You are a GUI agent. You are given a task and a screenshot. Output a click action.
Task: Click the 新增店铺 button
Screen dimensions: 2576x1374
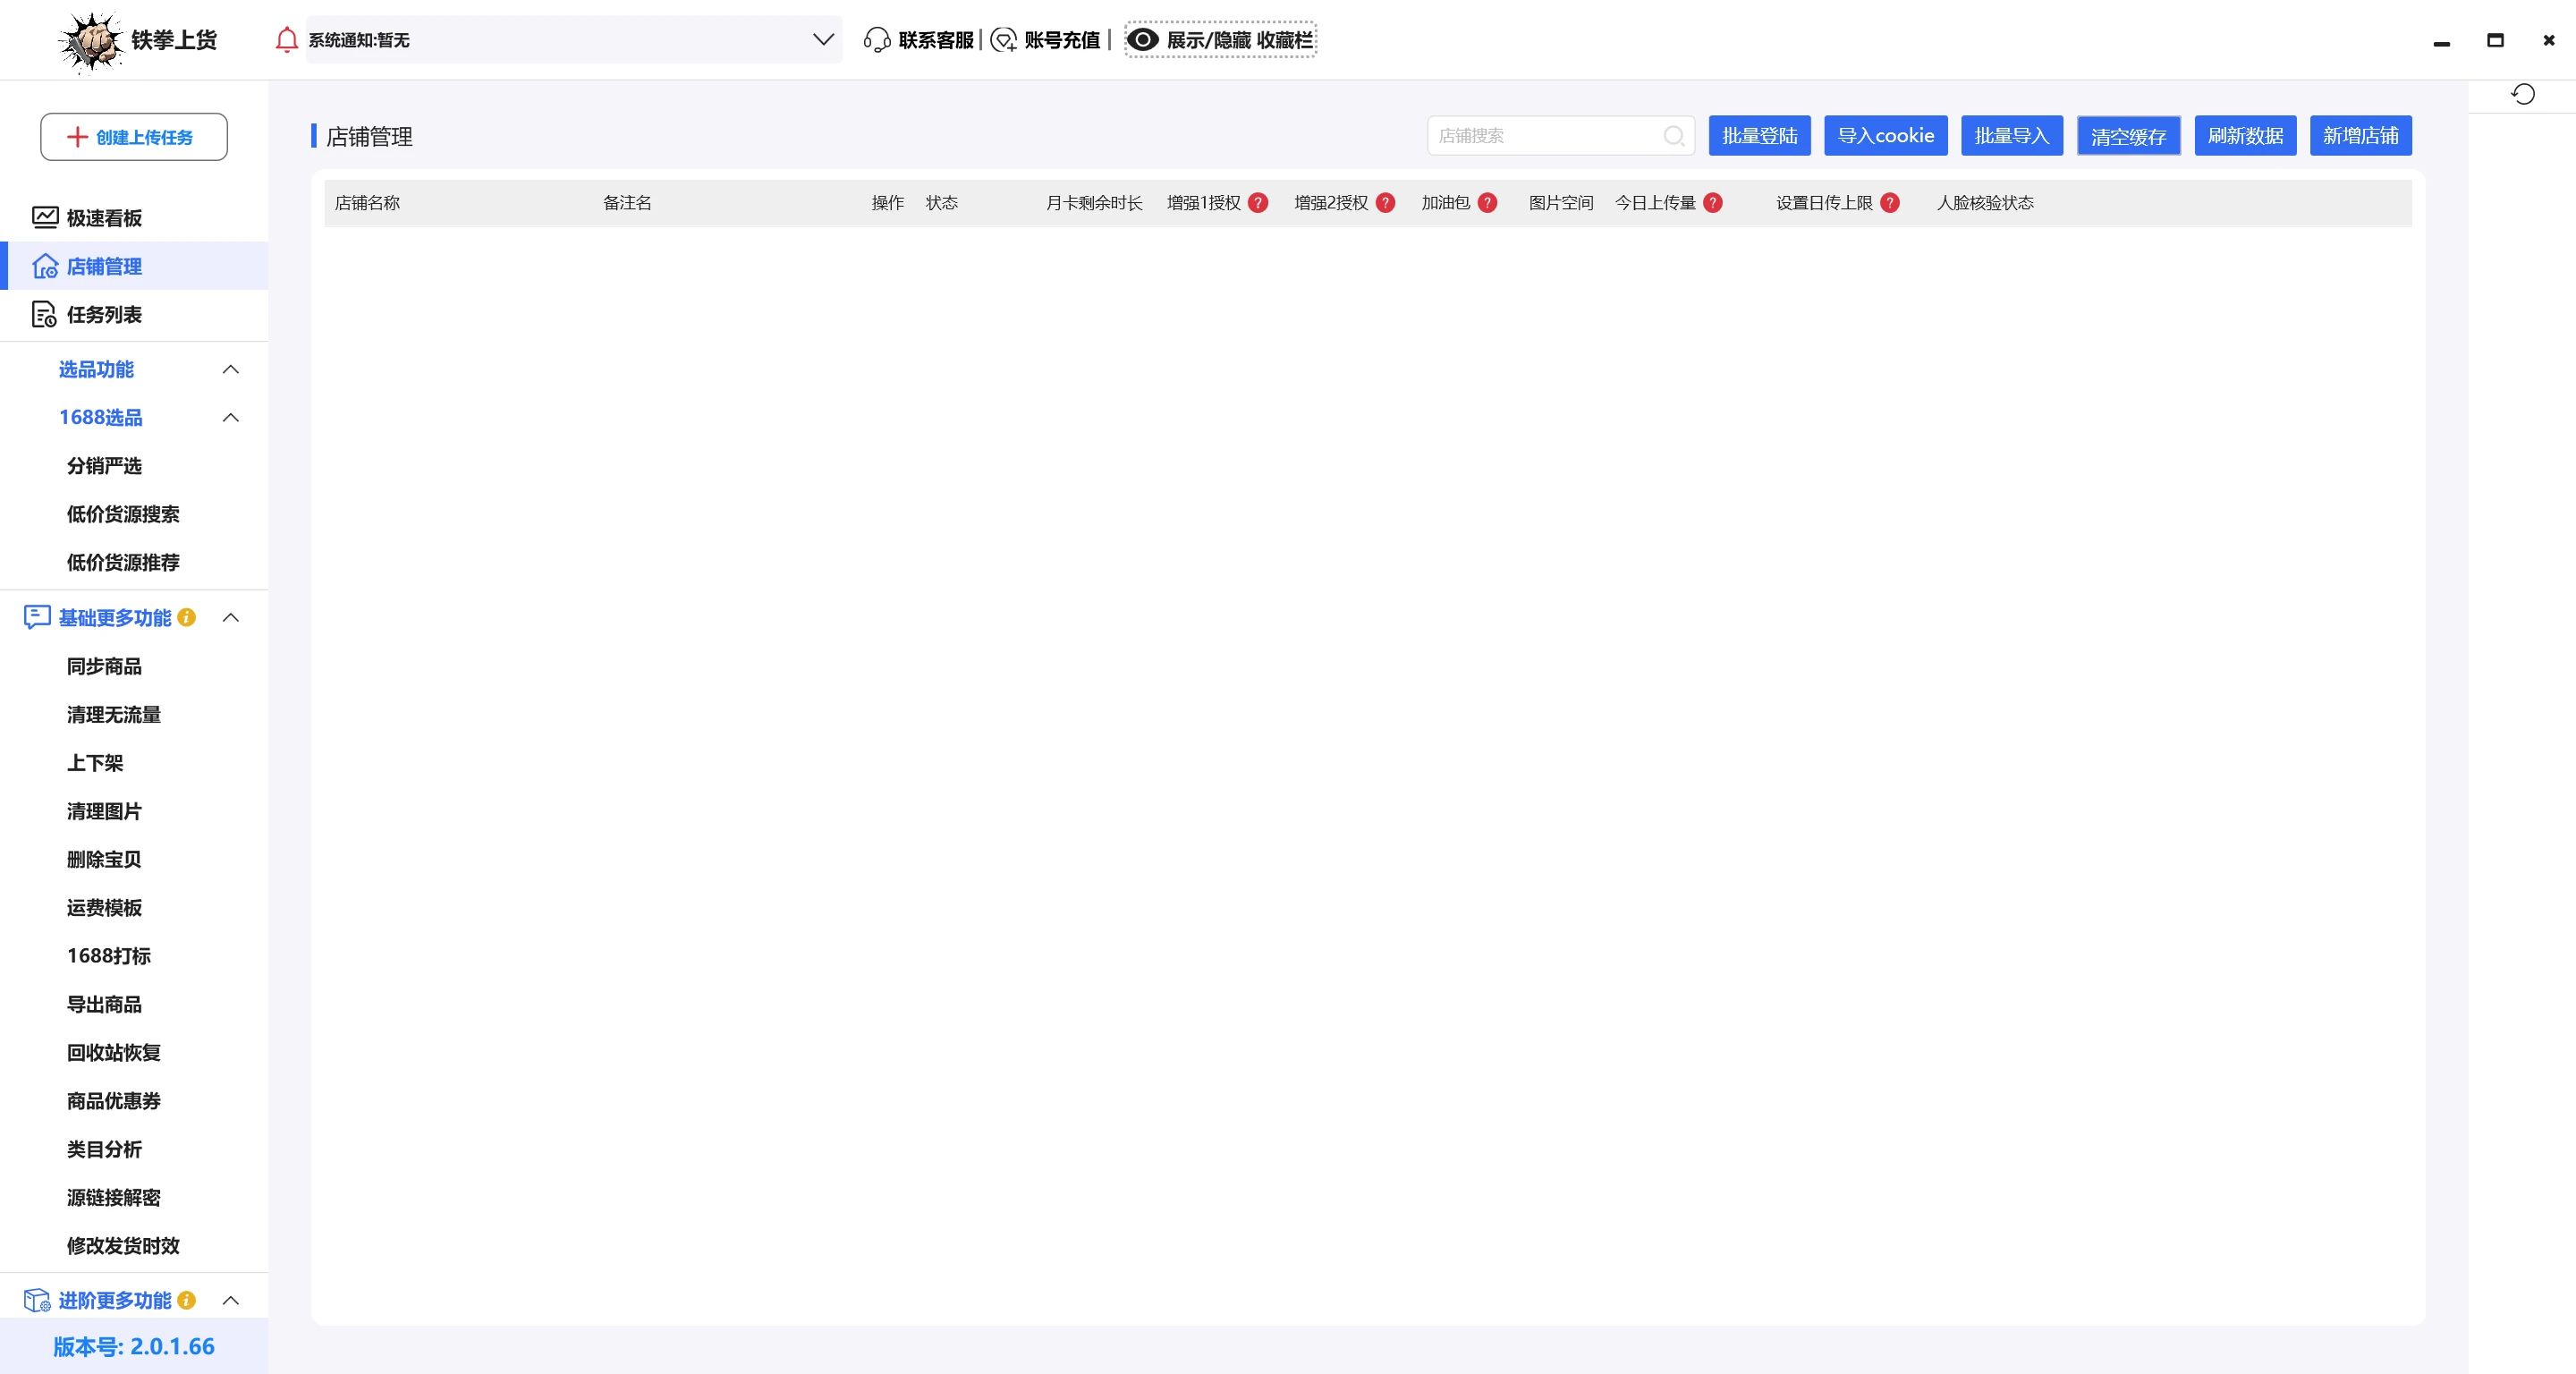point(2360,136)
